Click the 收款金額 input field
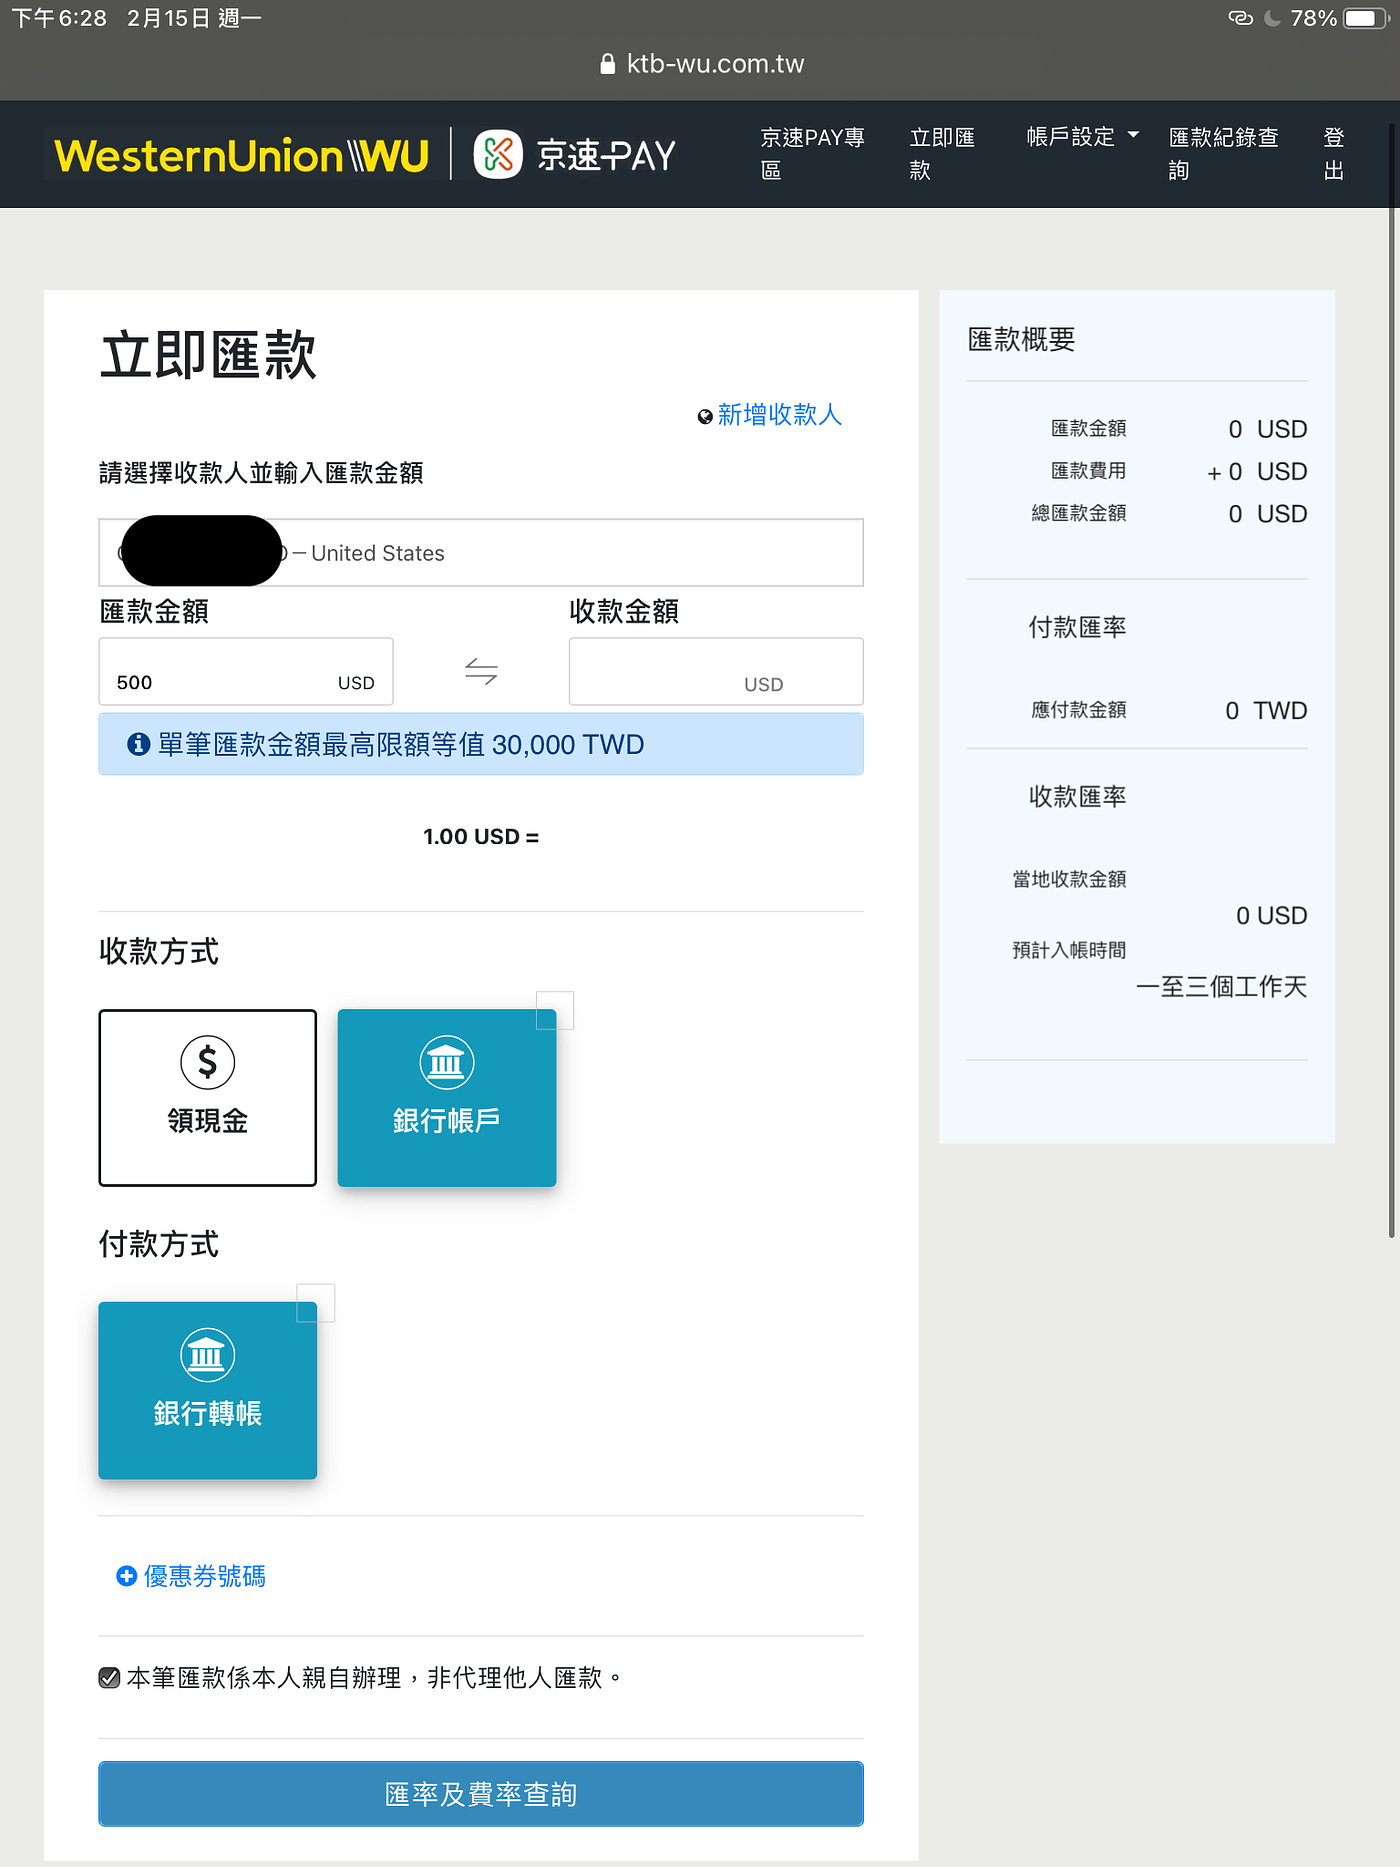The image size is (1400, 1867). (716, 672)
